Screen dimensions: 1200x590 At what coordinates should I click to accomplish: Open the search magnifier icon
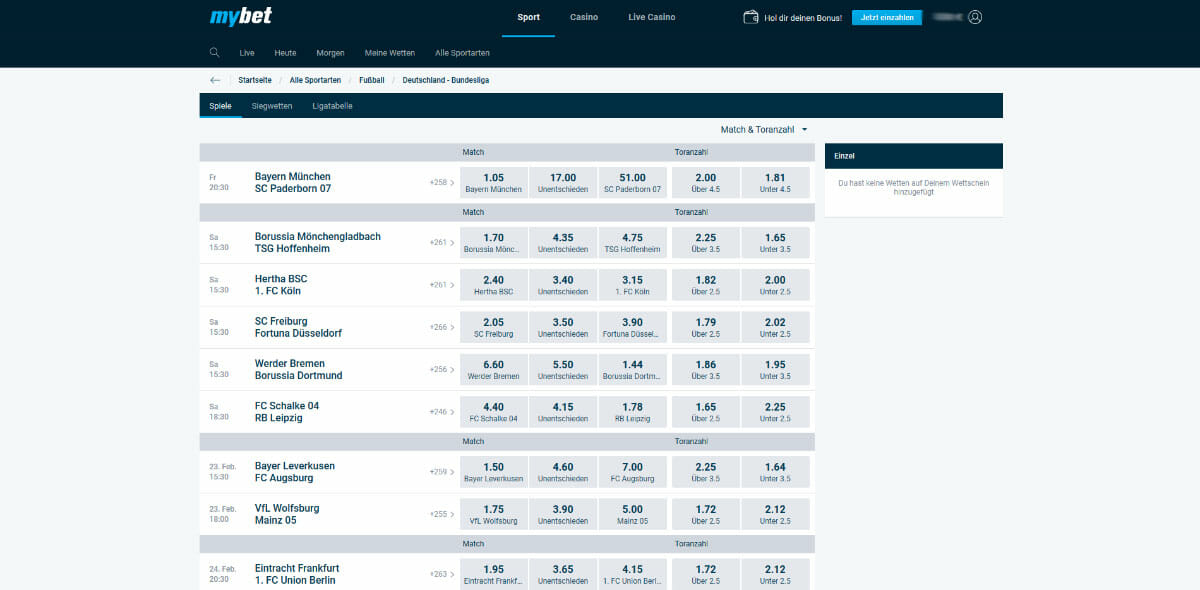pos(215,52)
